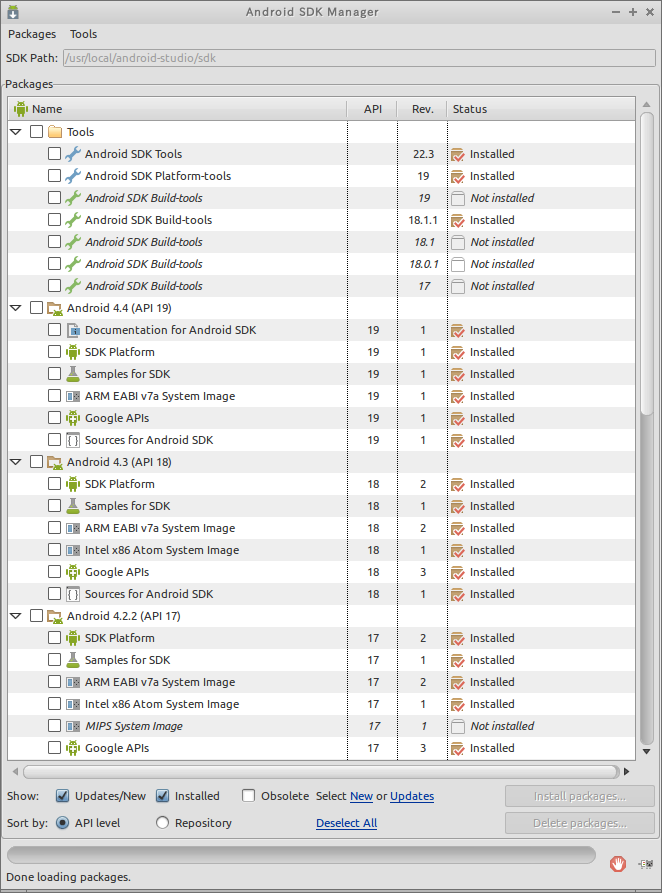Click the Android 4.2.2 (API 17) package folder icon

click(x=55, y=616)
